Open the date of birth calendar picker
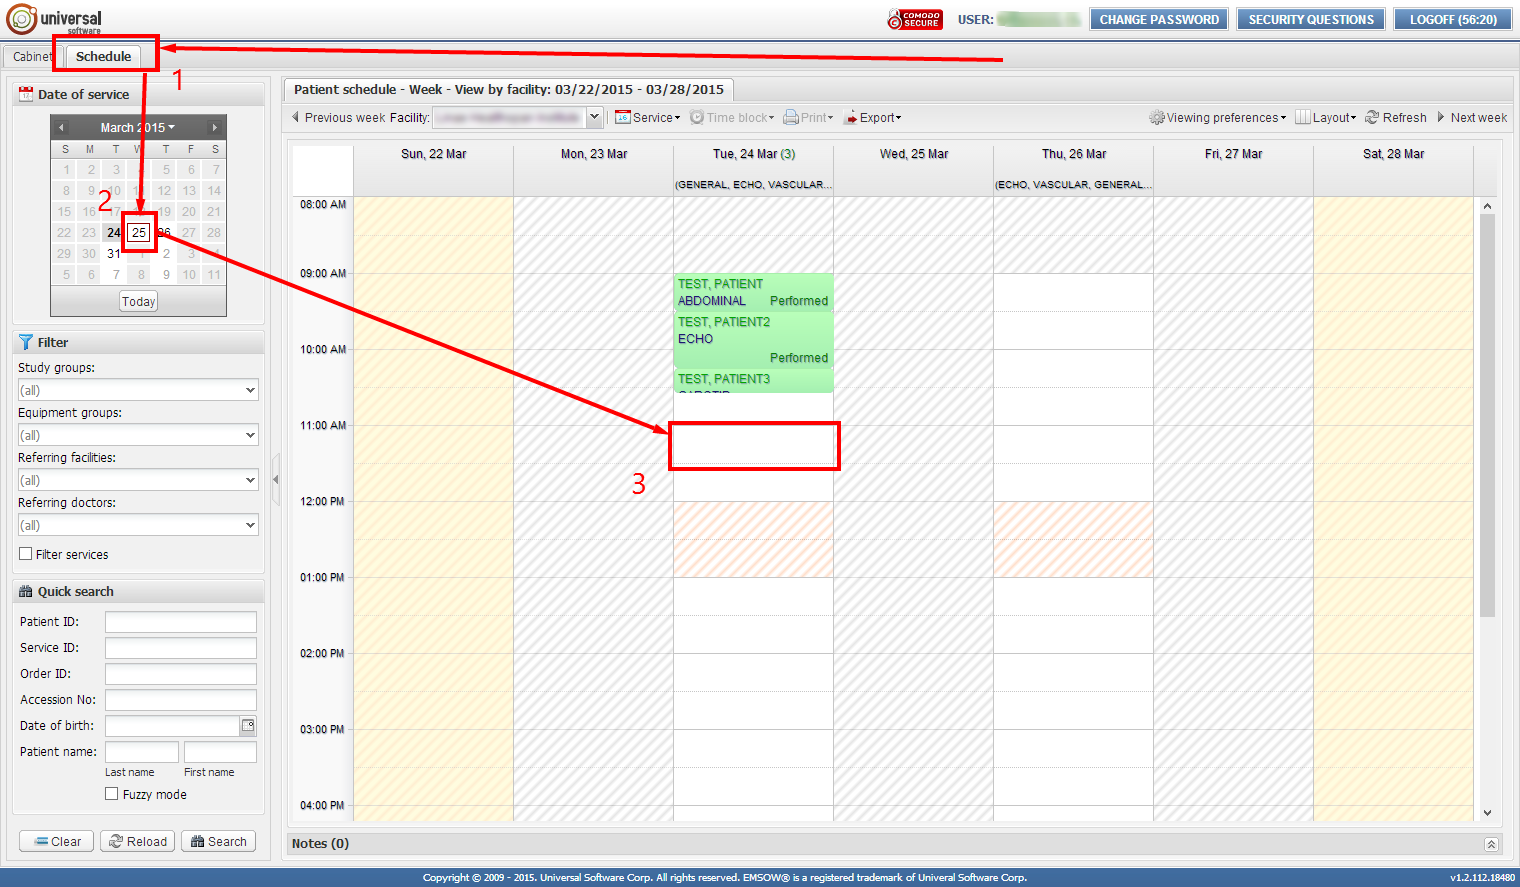Viewport: 1520px width, 887px height. (x=248, y=726)
